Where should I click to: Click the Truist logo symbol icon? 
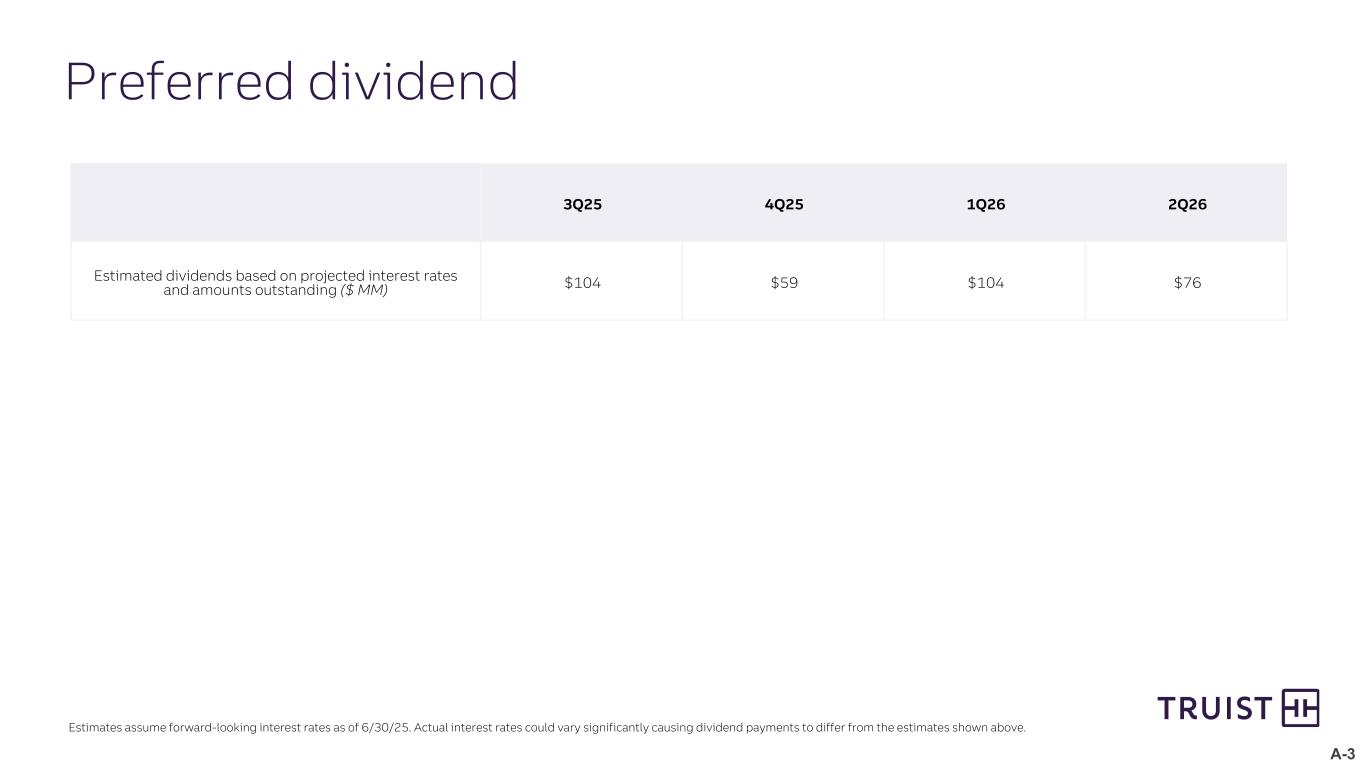pos(1300,708)
